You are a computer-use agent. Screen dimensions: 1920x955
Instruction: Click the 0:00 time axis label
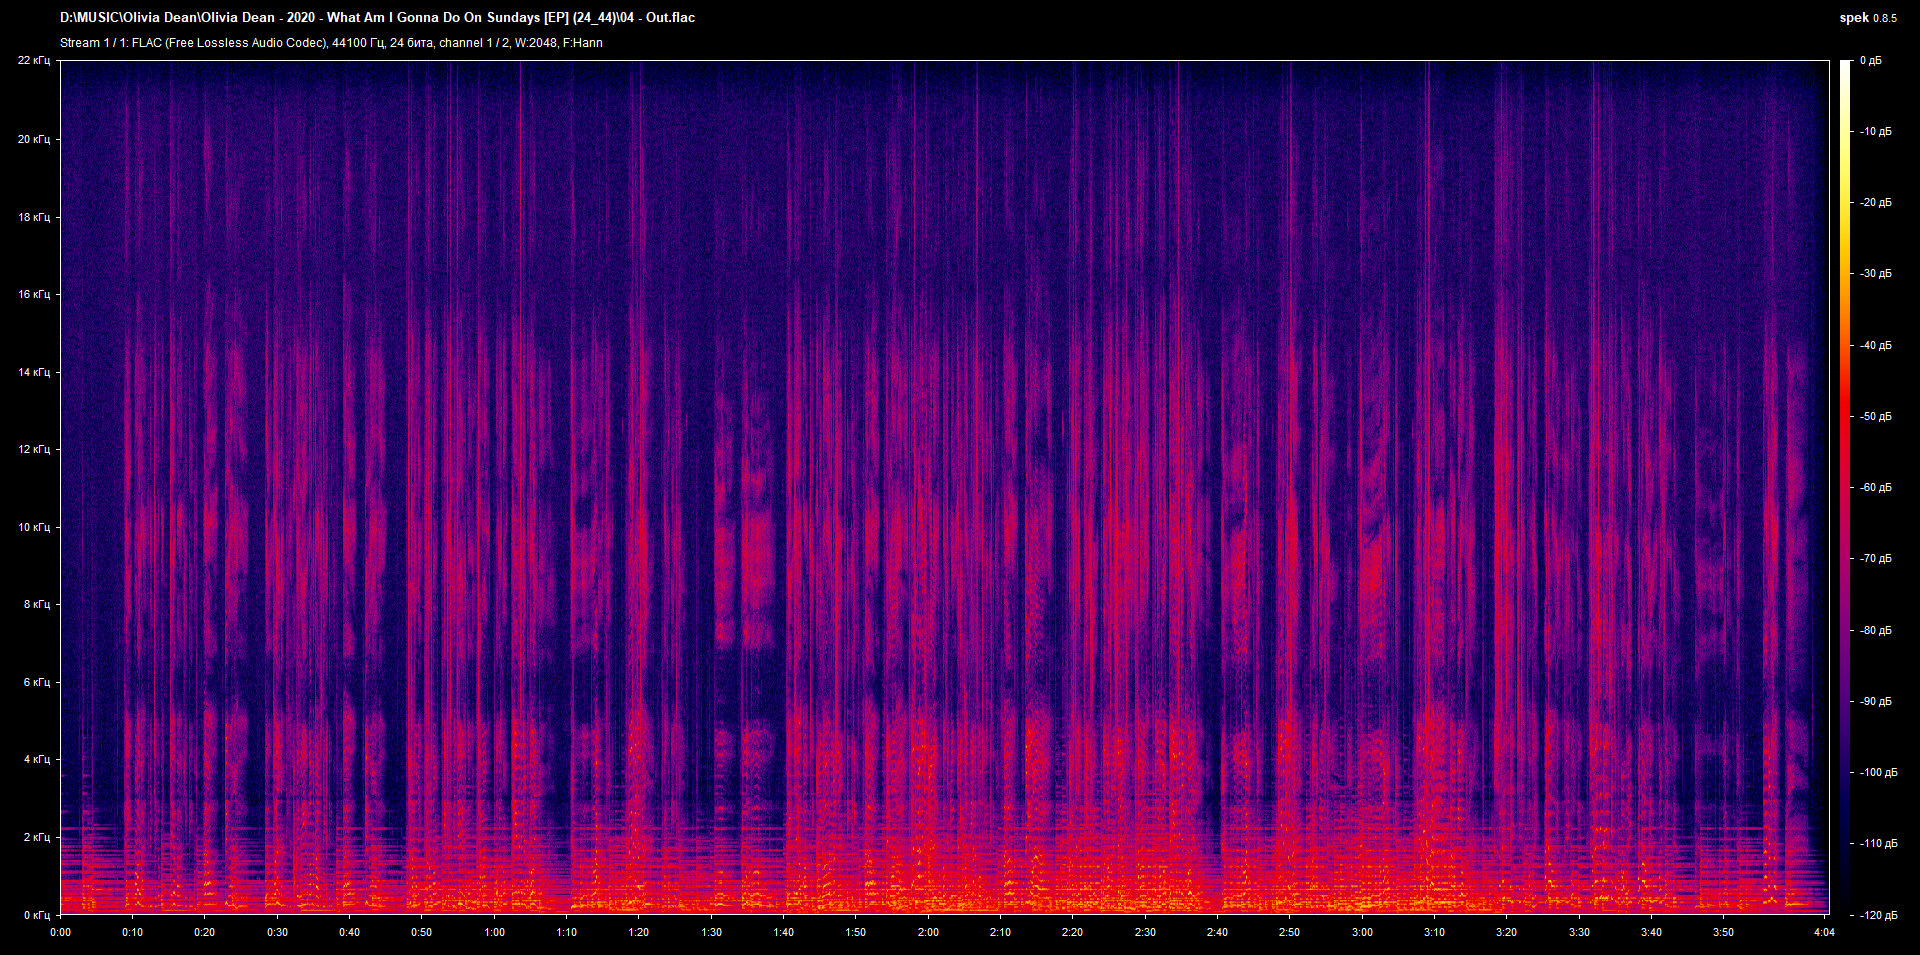pos(60,932)
